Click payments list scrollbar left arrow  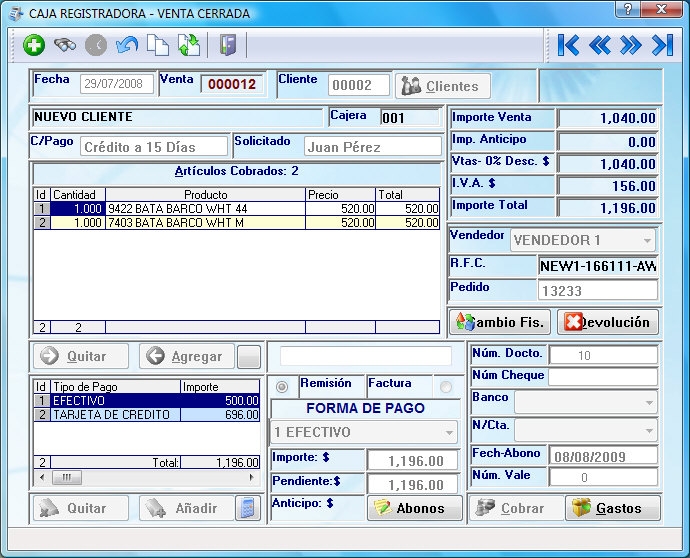coord(42,477)
